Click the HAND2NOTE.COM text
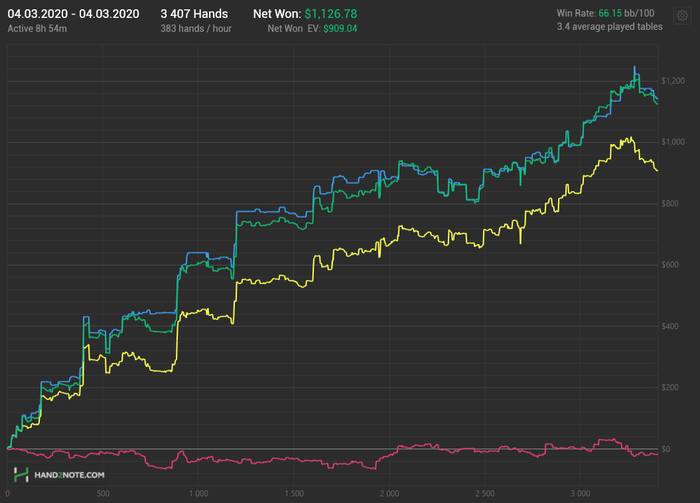The image size is (700, 503). (x=69, y=475)
